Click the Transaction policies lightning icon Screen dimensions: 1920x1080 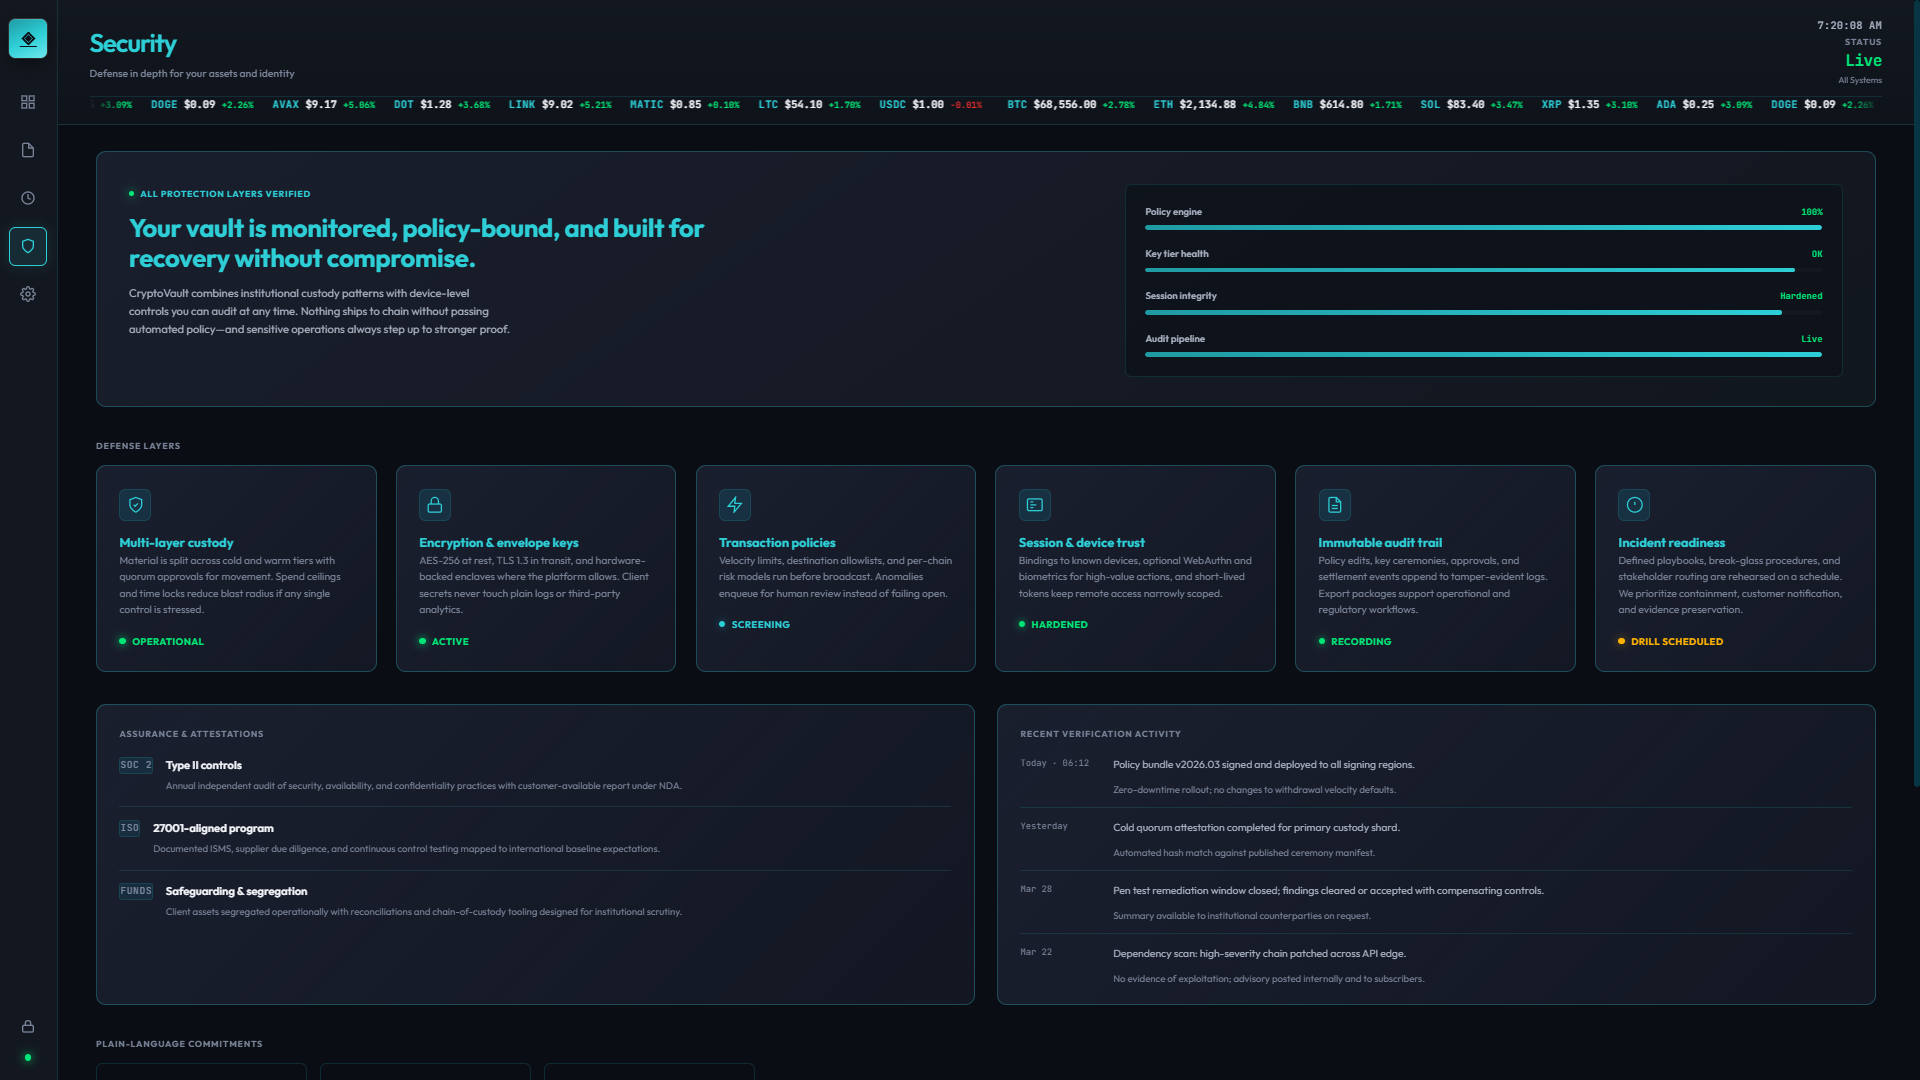click(x=735, y=505)
